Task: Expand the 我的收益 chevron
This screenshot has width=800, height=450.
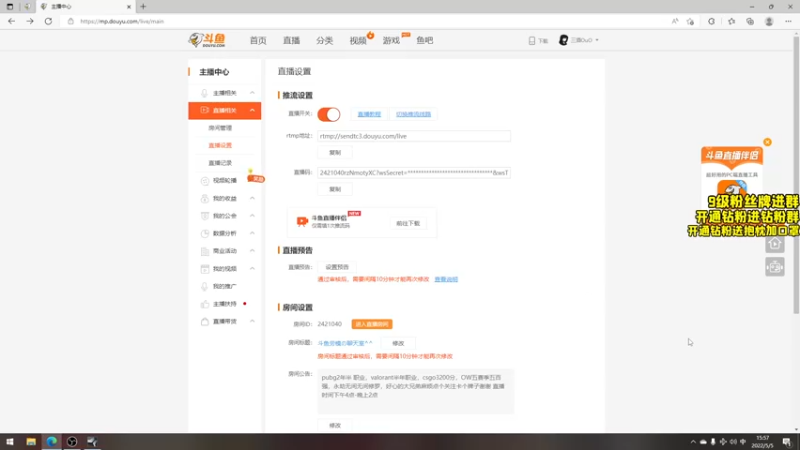Action: [x=252, y=198]
